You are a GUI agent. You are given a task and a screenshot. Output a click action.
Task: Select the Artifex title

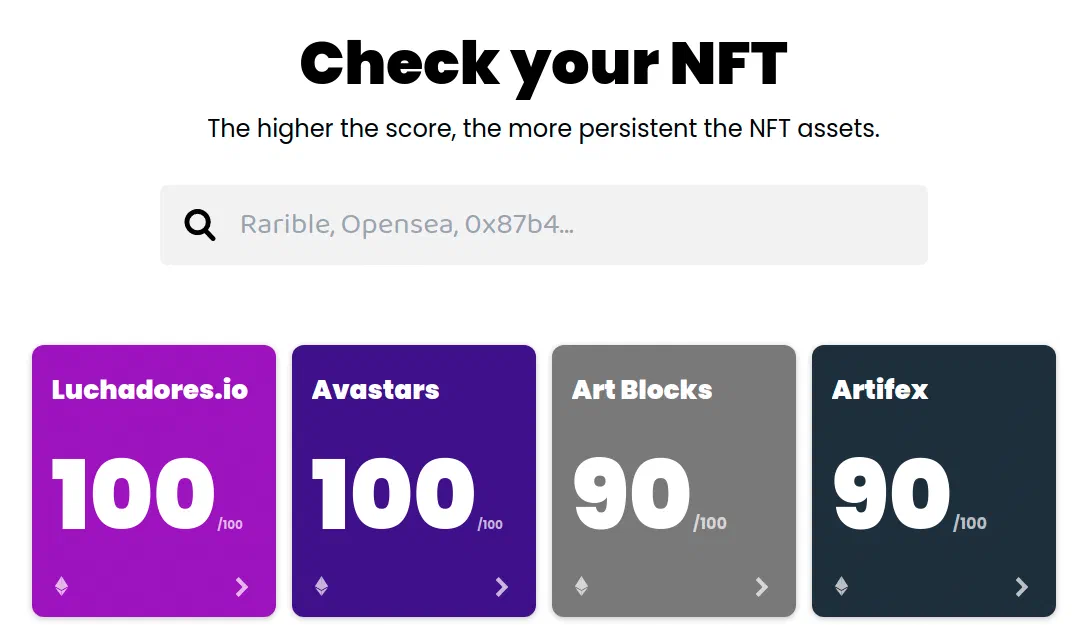pos(880,390)
